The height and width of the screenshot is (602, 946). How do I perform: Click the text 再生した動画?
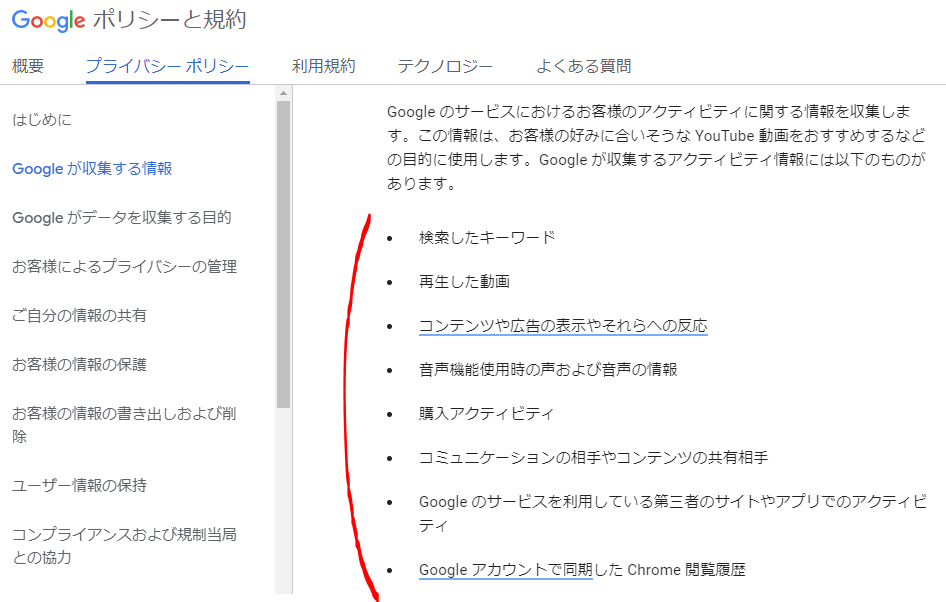465,282
